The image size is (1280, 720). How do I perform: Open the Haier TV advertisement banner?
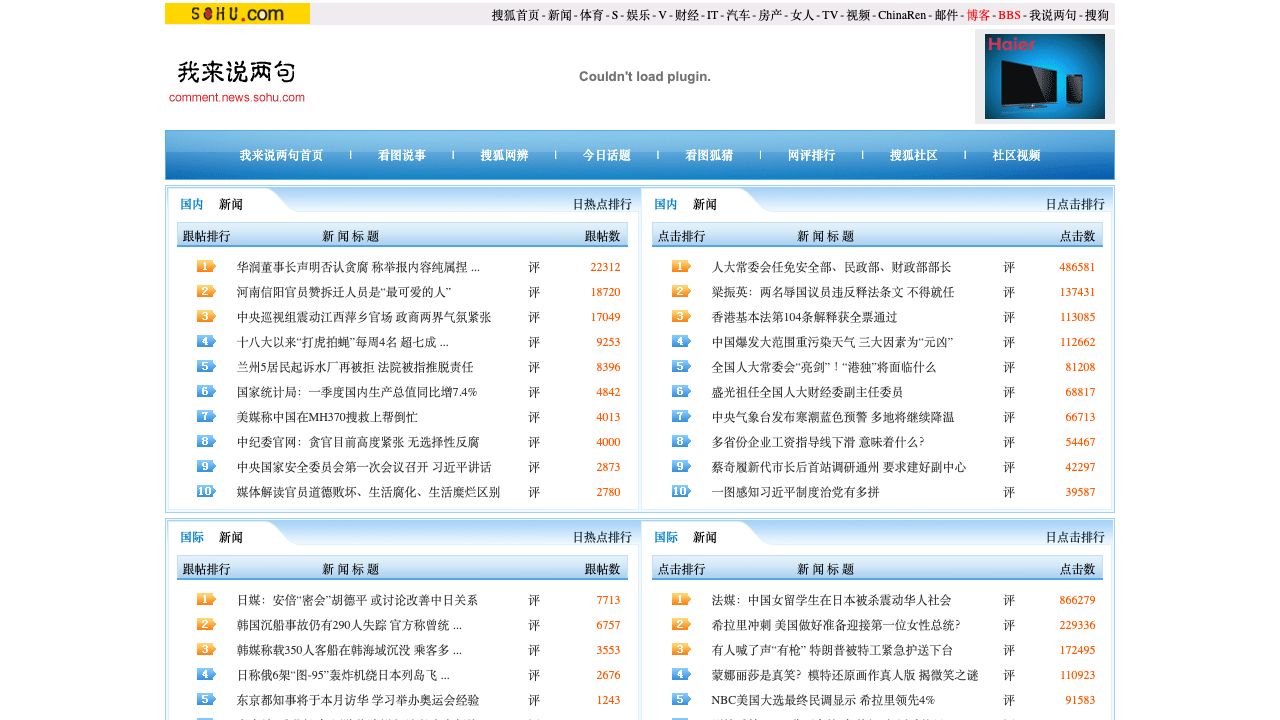pos(1044,76)
